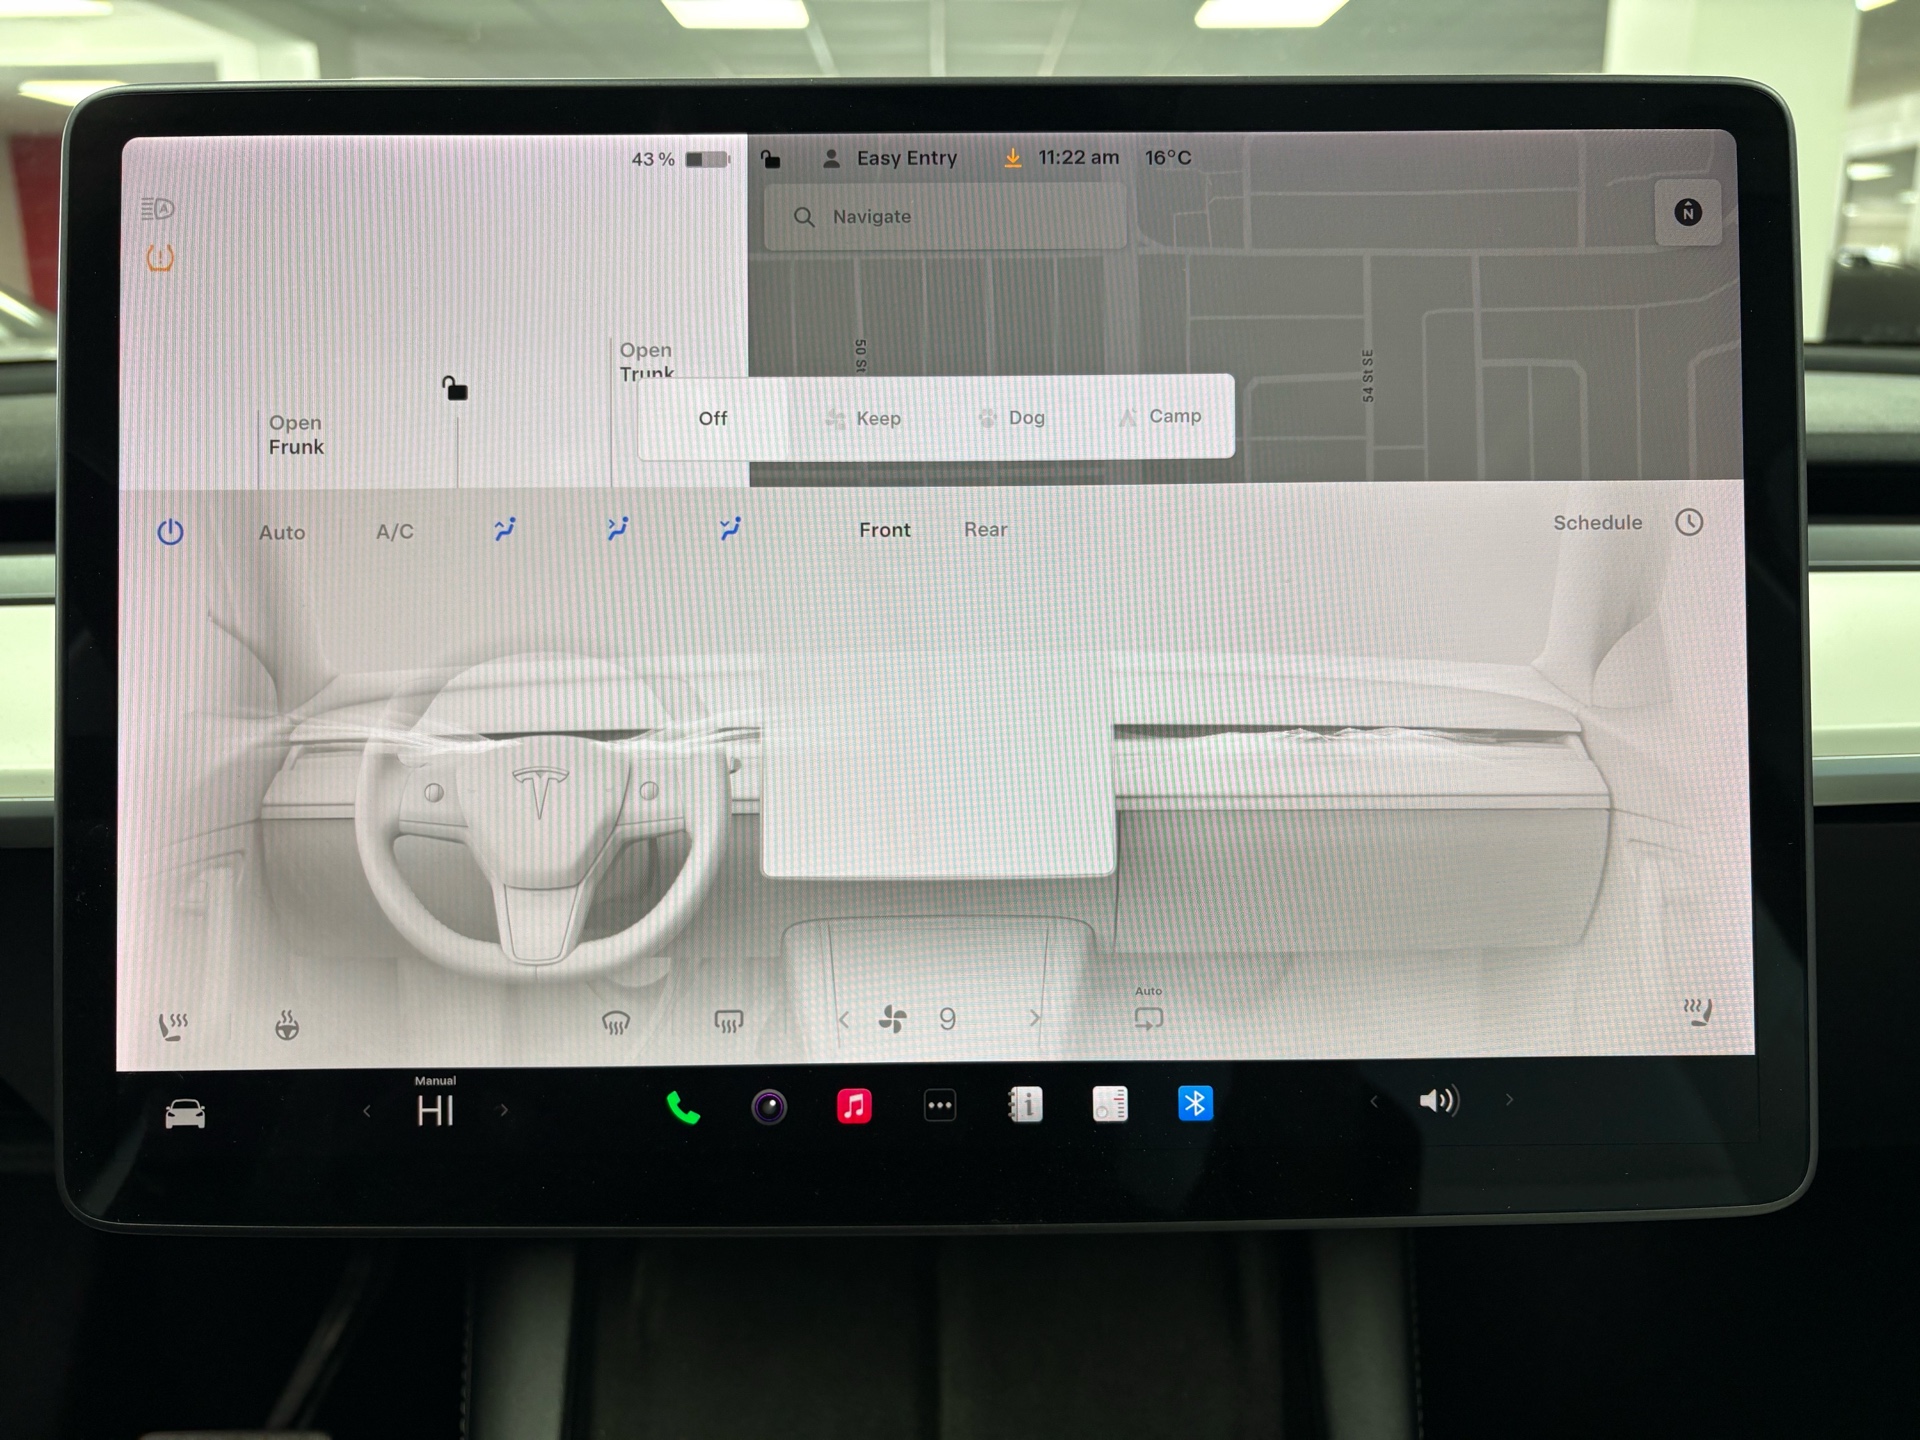This screenshot has width=1920, height=1440.
Task: Tap the volume speaker icon
Action: pyautogui.click(x=1439, y=1101)
